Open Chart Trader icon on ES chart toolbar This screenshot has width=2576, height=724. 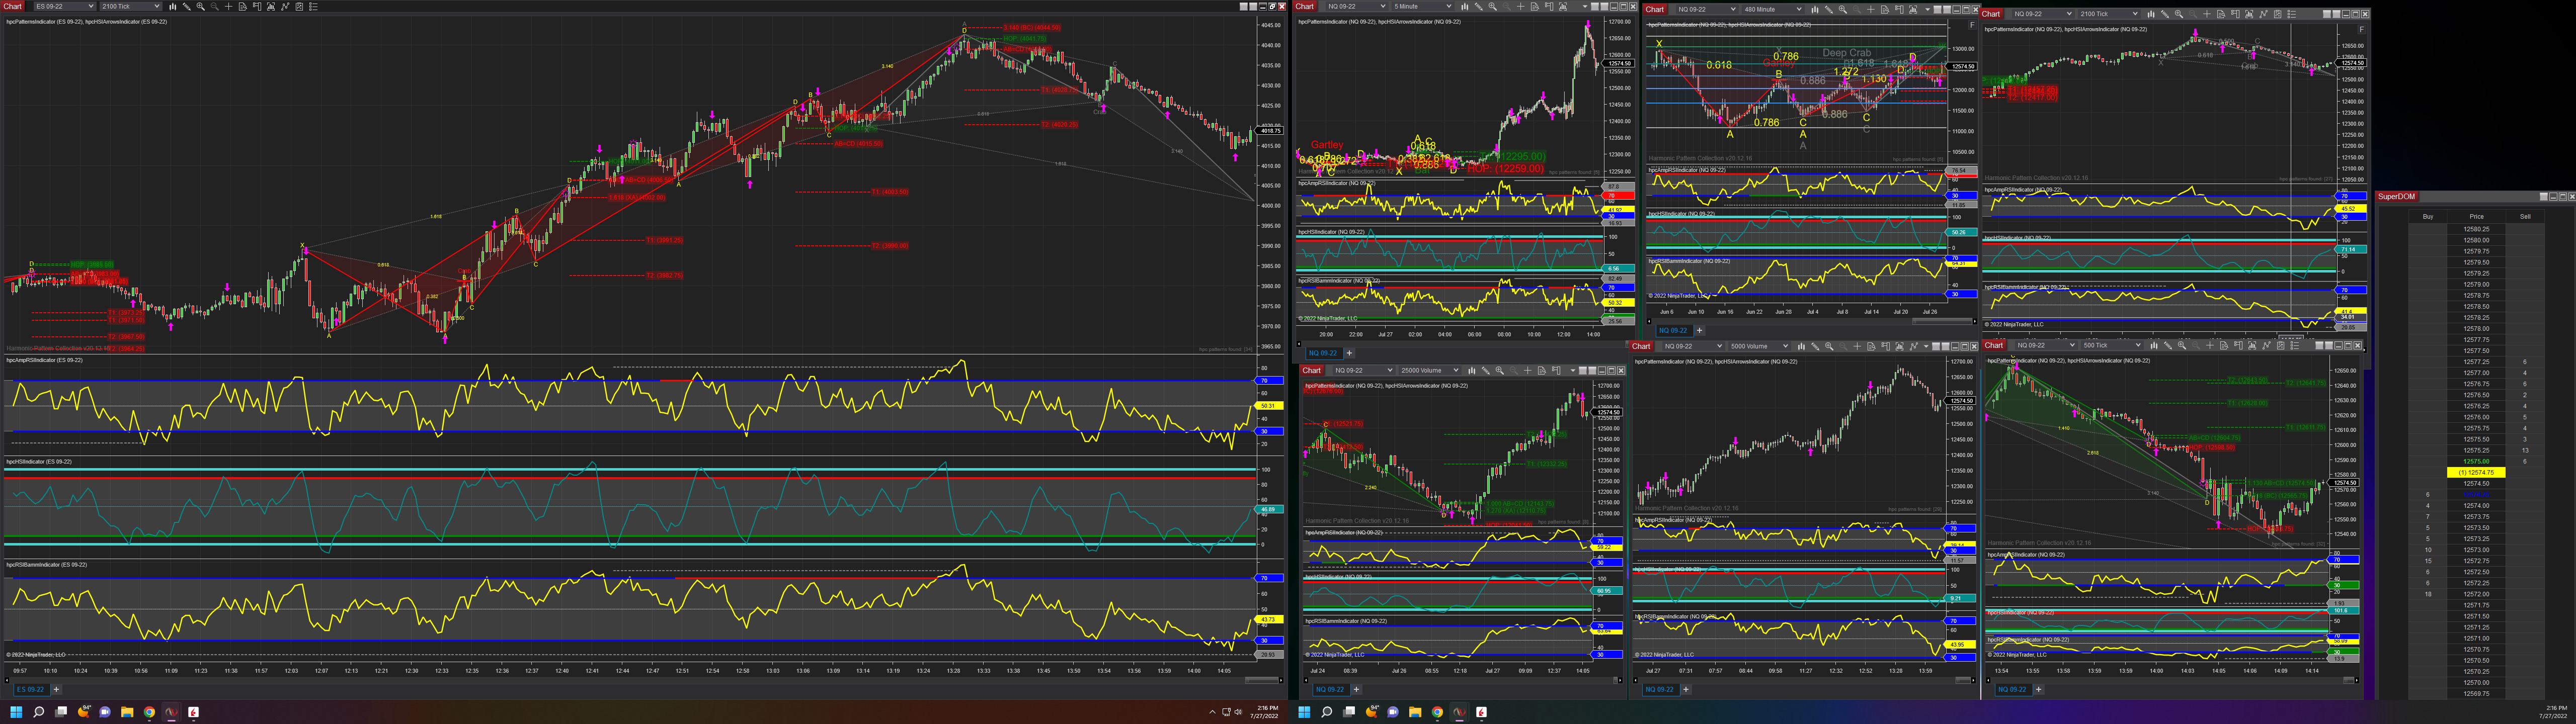click(x=257, y=6)
